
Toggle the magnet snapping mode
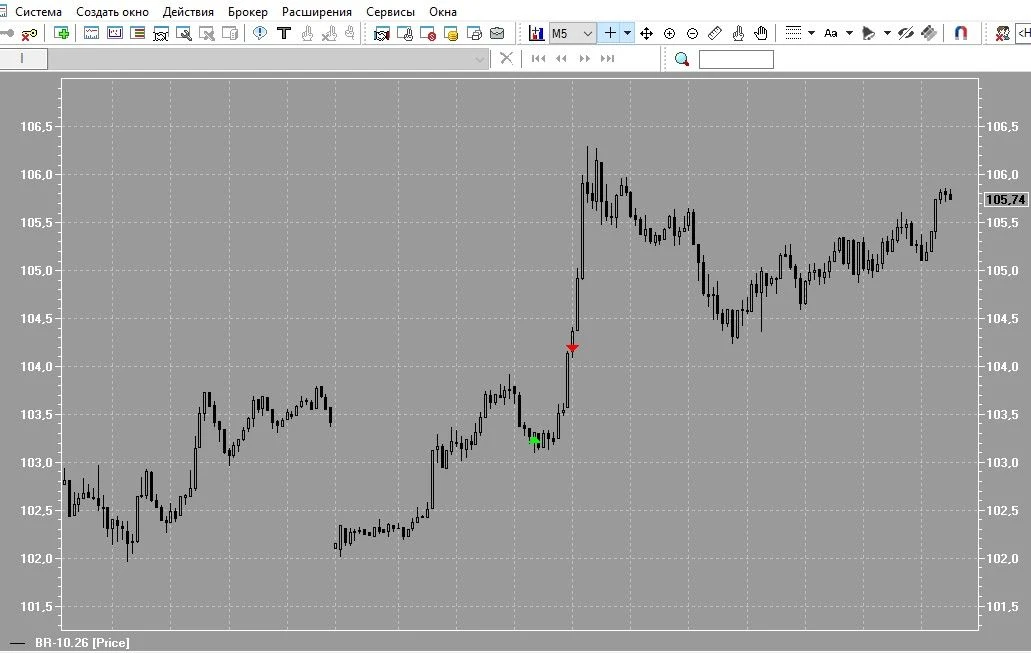pos(961,33)
